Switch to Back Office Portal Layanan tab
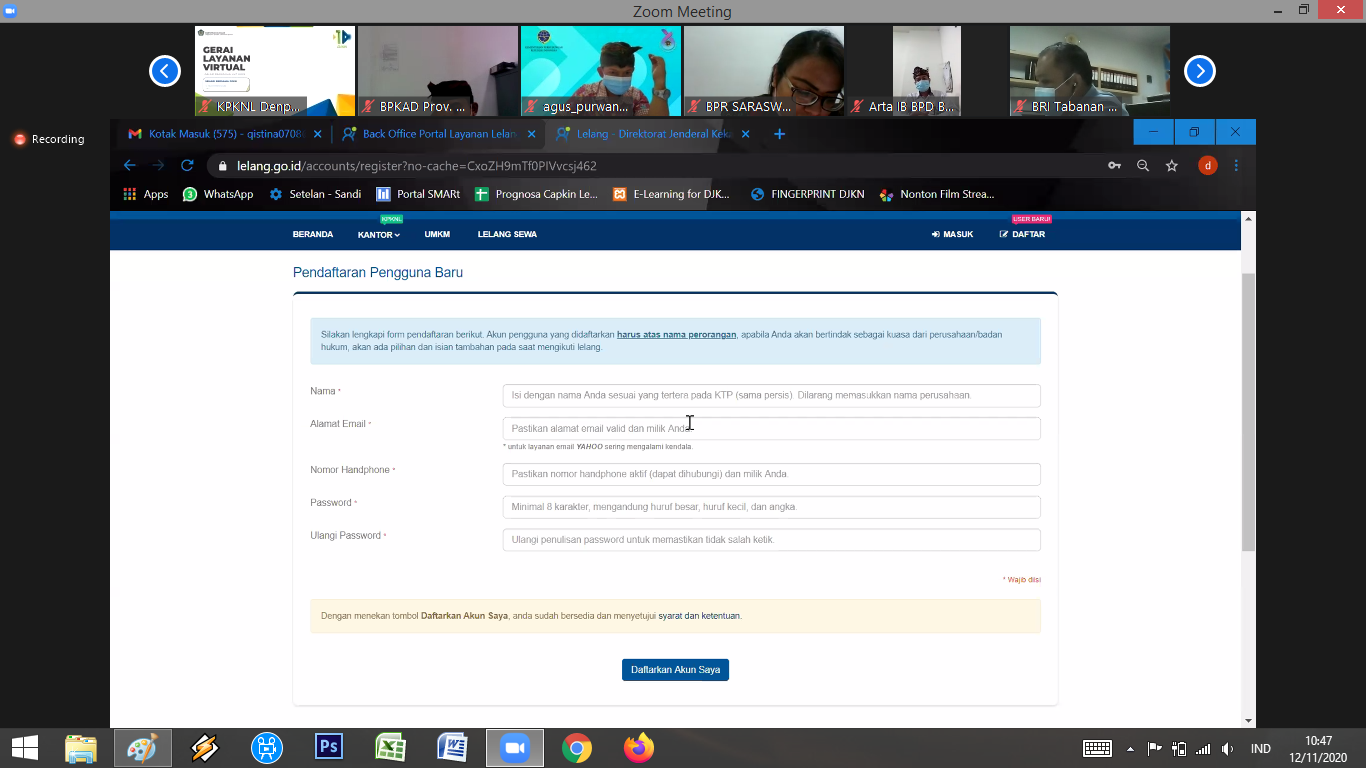Image resolution: width=1366 pixels, height=768 pixels. 430,134
